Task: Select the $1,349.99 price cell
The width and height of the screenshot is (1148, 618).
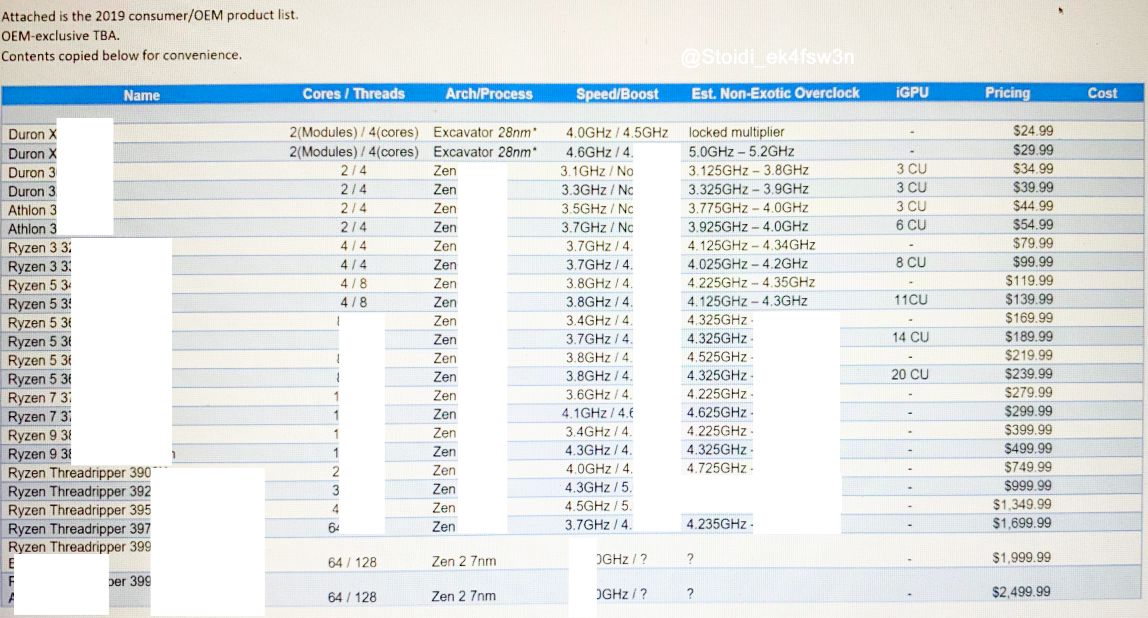Action: point(1022,505)
